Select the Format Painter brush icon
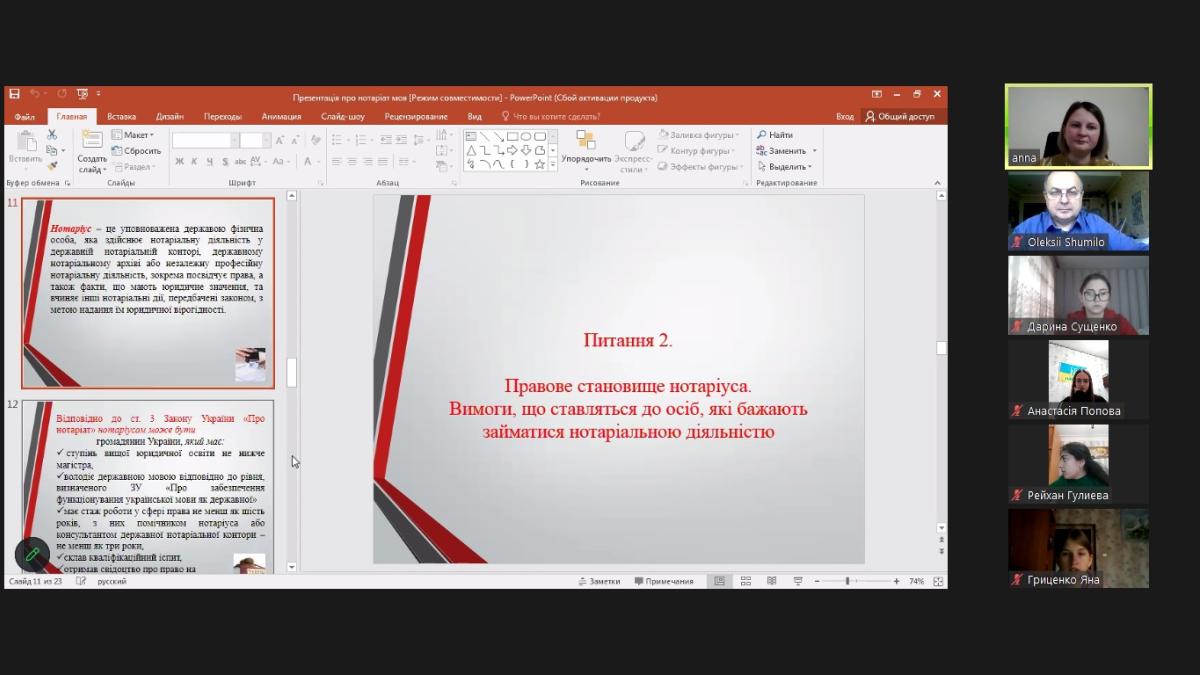This screenshot has height=675, width=1200. tap(52, 166)
